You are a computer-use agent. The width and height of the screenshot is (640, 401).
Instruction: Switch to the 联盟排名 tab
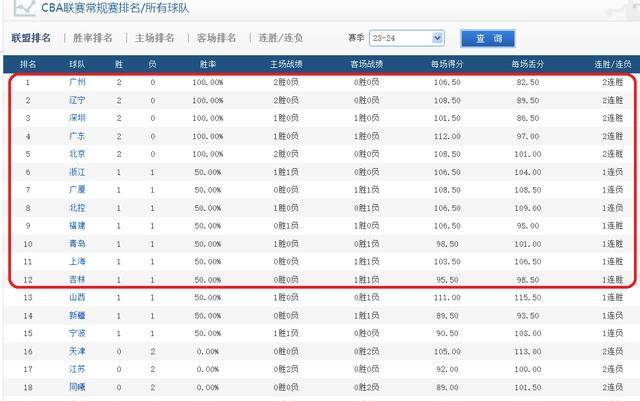click(31, 38)
